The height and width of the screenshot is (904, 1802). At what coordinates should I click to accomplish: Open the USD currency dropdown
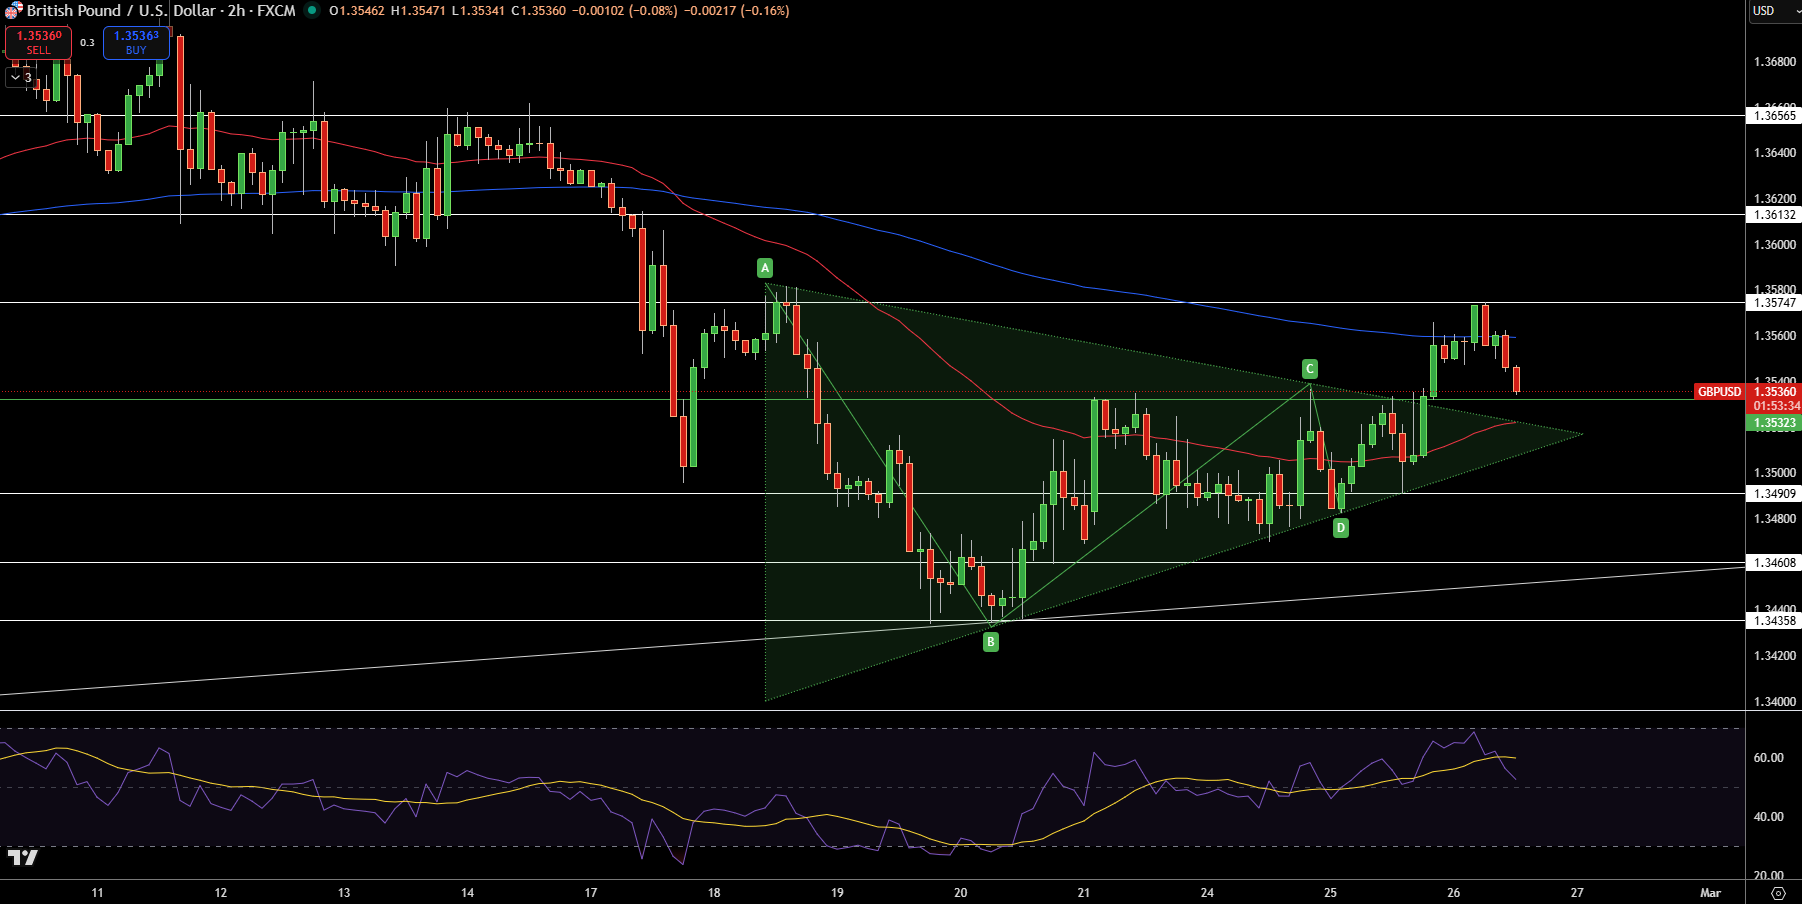[x=1774, y=11]
